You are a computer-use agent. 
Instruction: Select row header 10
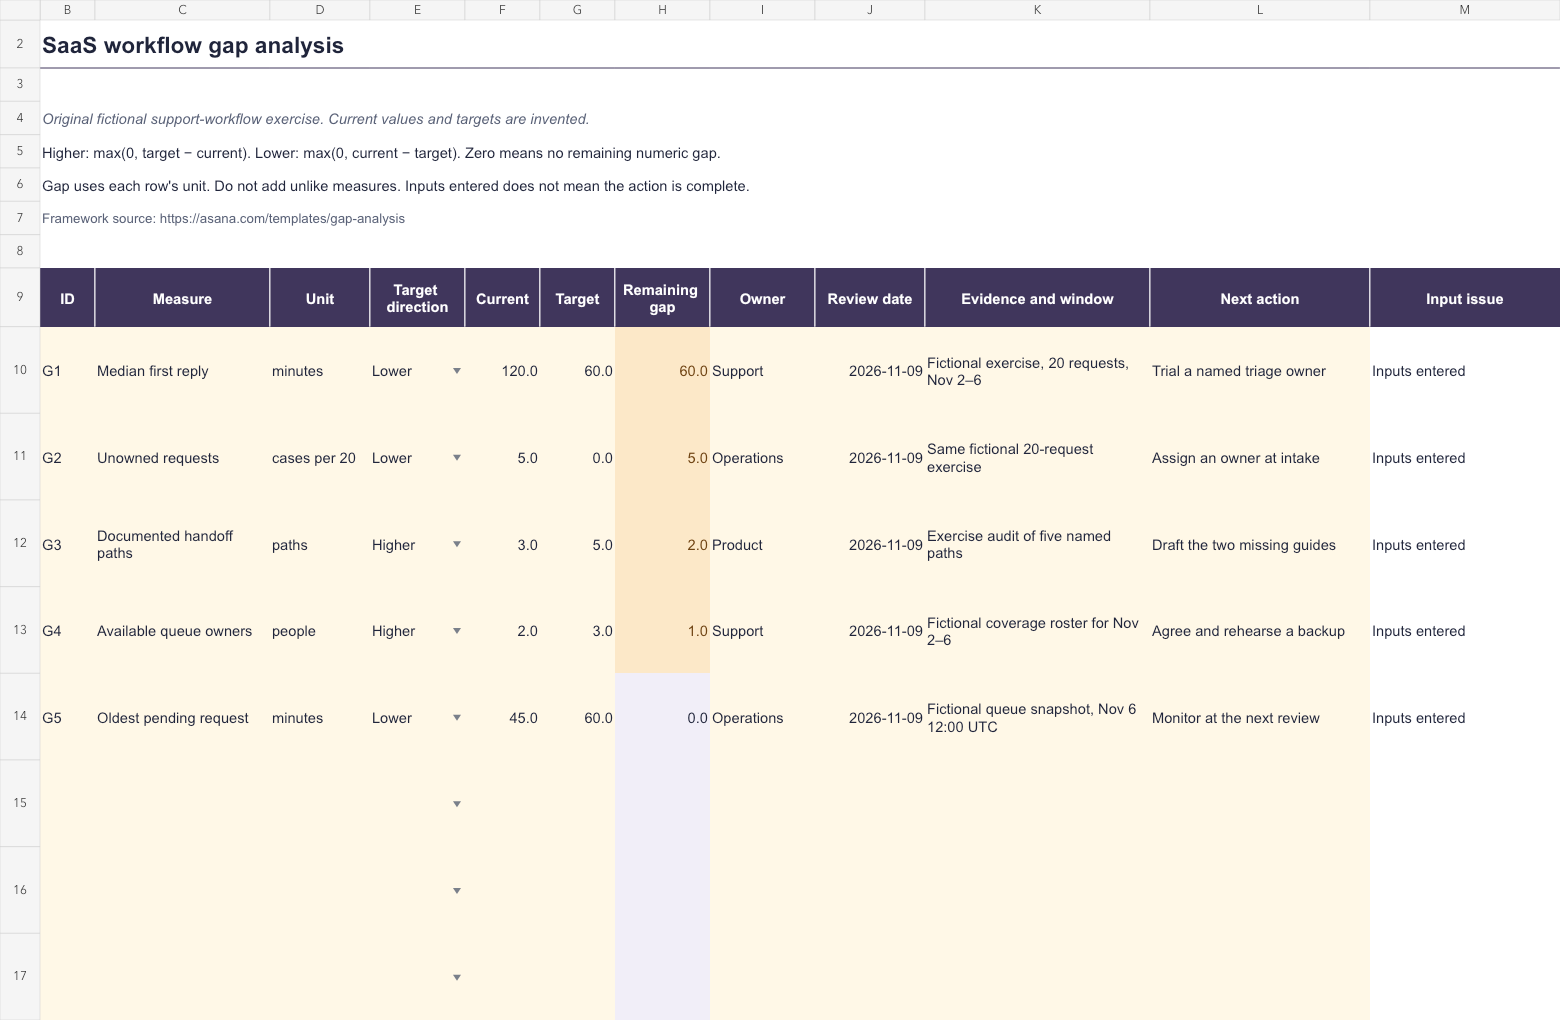coord(20,370)
